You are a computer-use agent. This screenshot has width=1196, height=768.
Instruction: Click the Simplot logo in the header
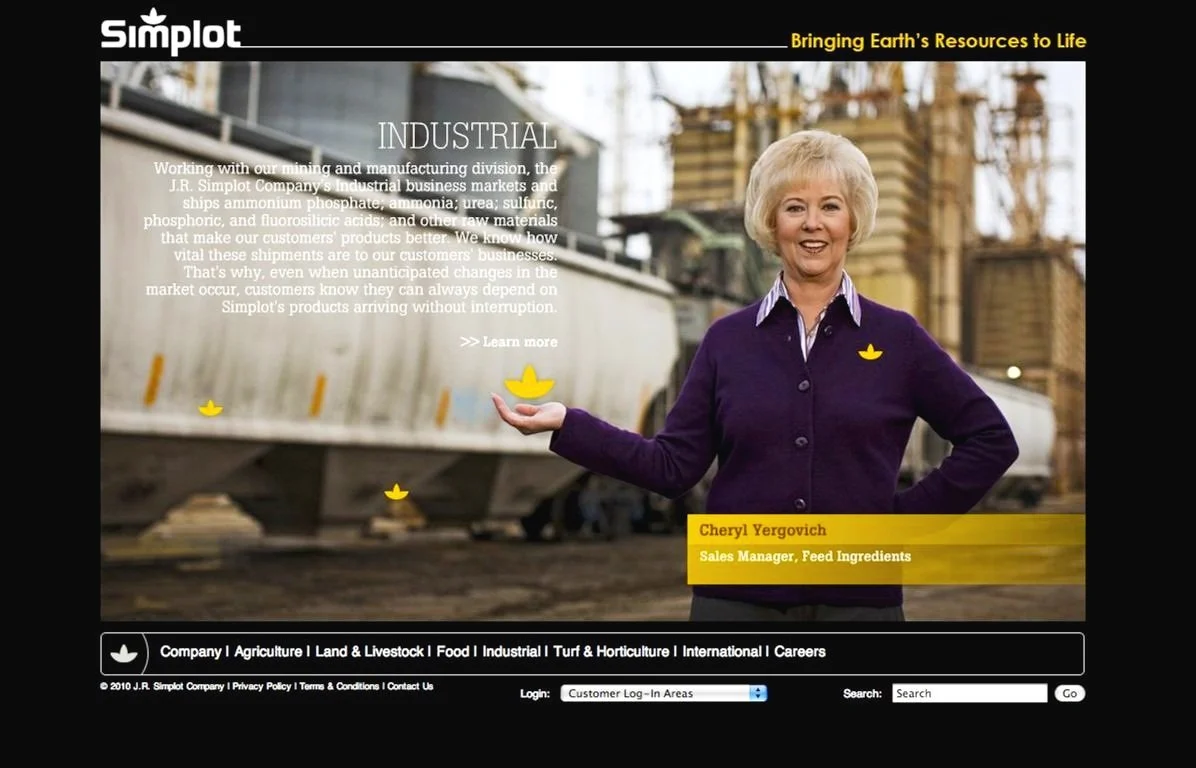pos(171,32)
